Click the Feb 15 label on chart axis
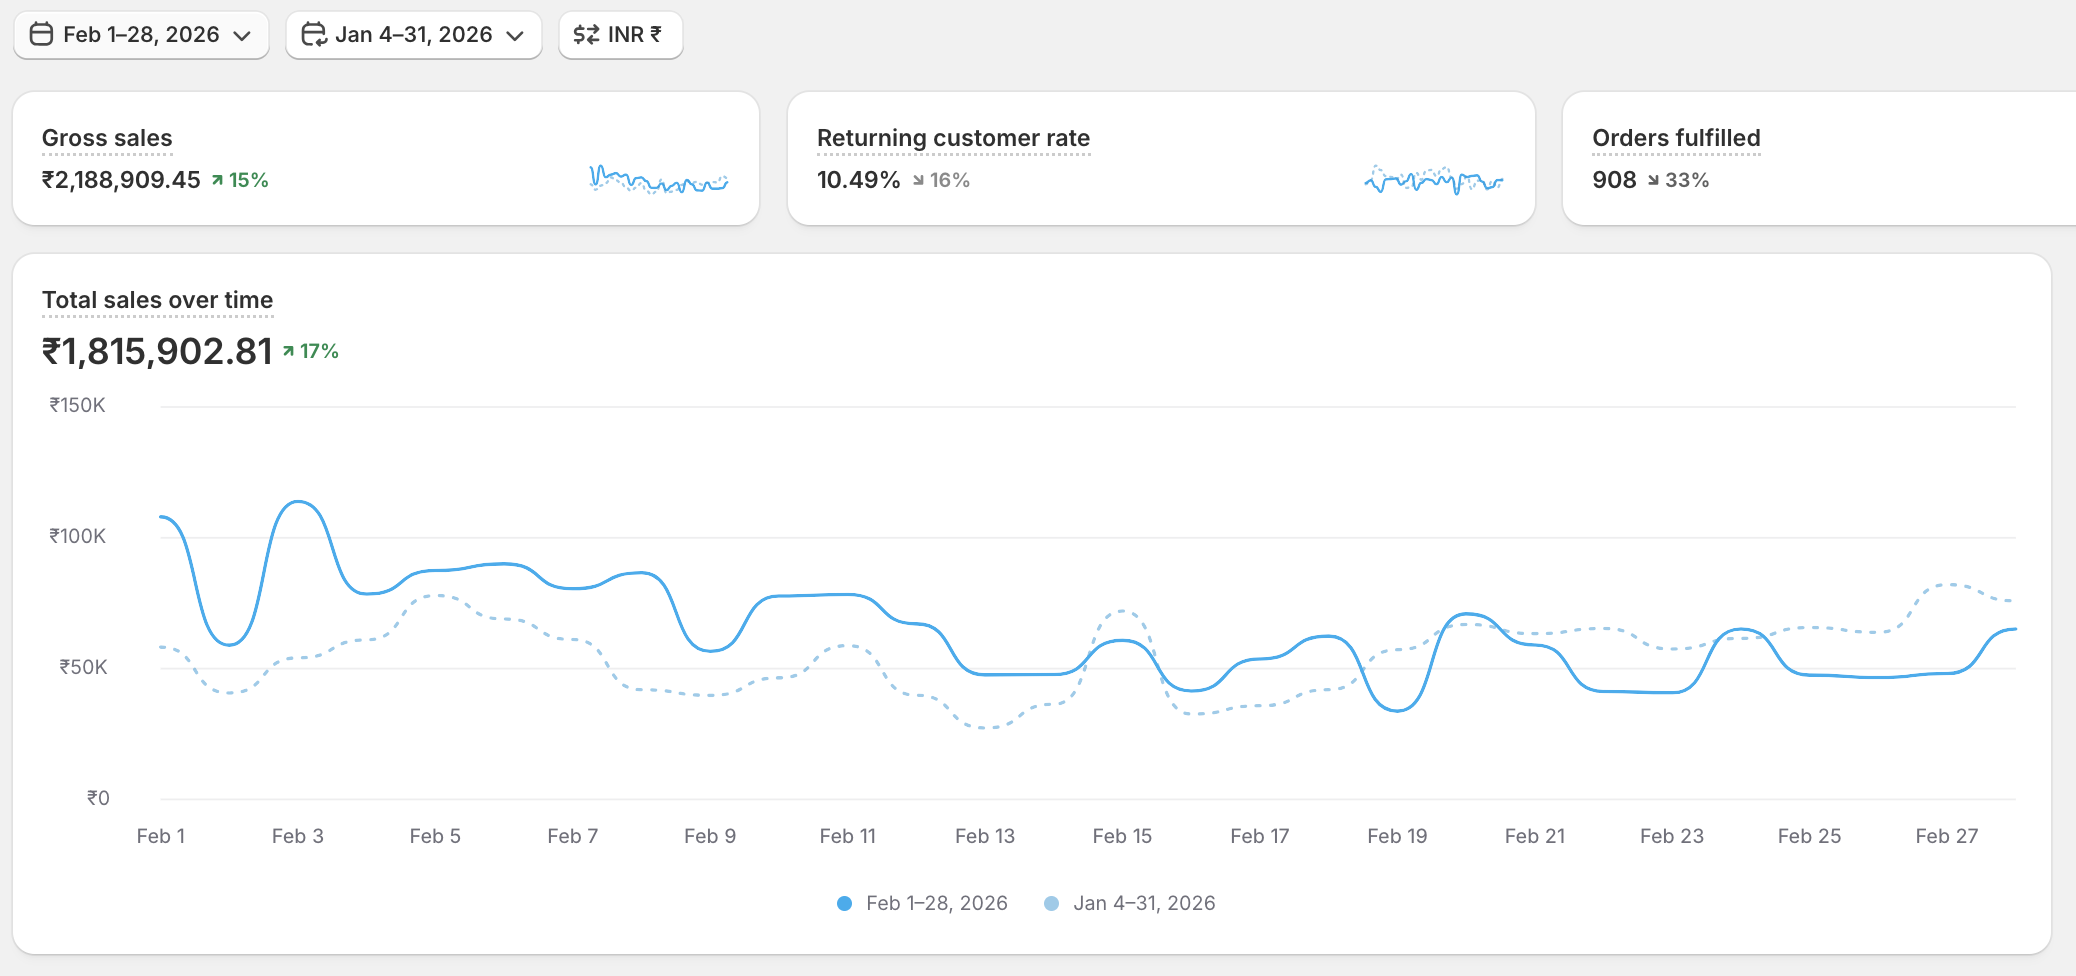Viewport: 2076px width, 976px height. click(x=1122, y=836)
